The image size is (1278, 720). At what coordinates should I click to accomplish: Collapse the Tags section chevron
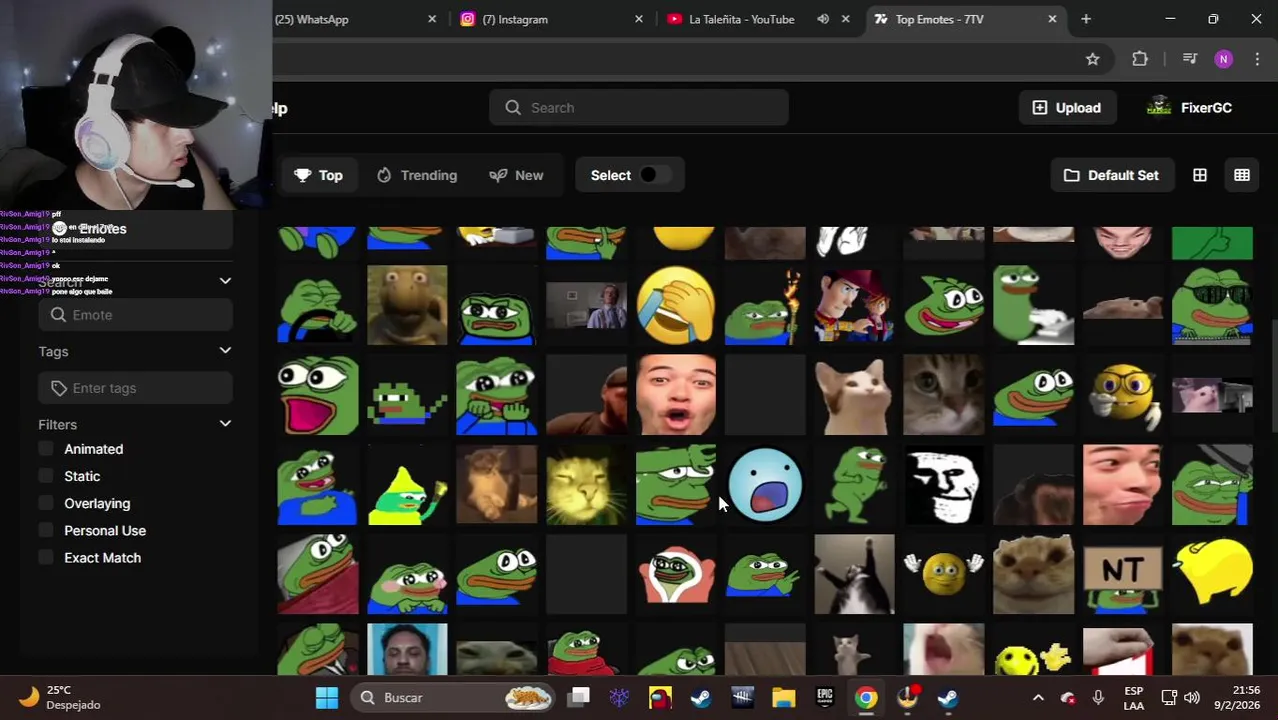(225, 350)
